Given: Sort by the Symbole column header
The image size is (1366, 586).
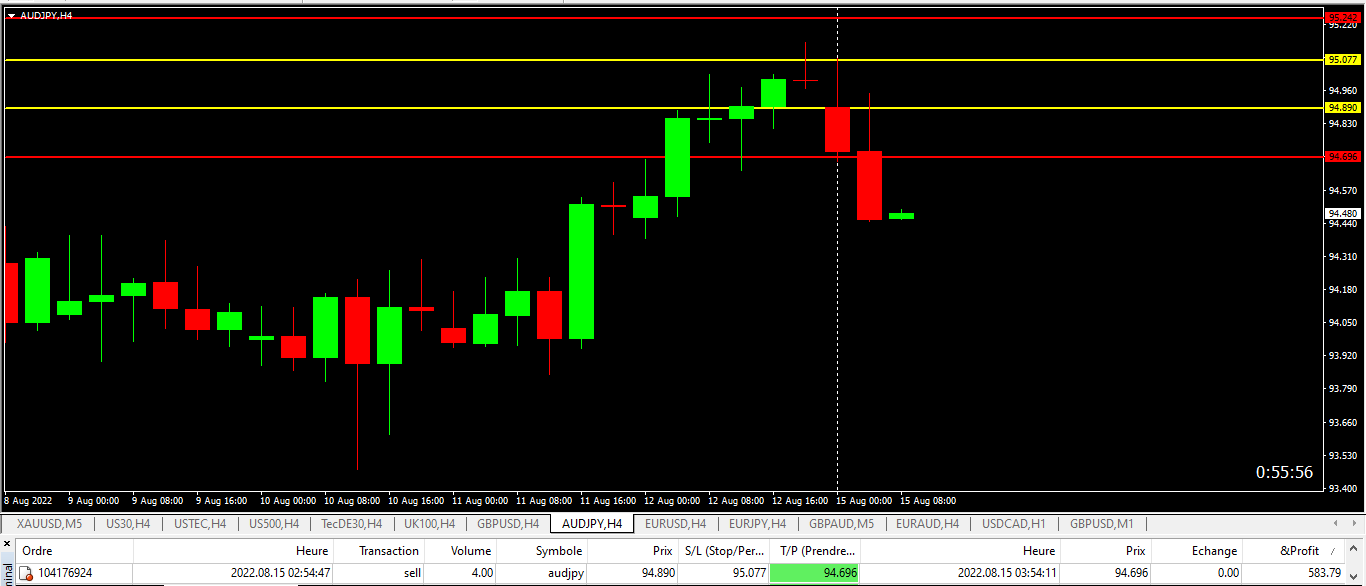Looking at the screenshot, I should pyautogui.click(x=542, y=551).
